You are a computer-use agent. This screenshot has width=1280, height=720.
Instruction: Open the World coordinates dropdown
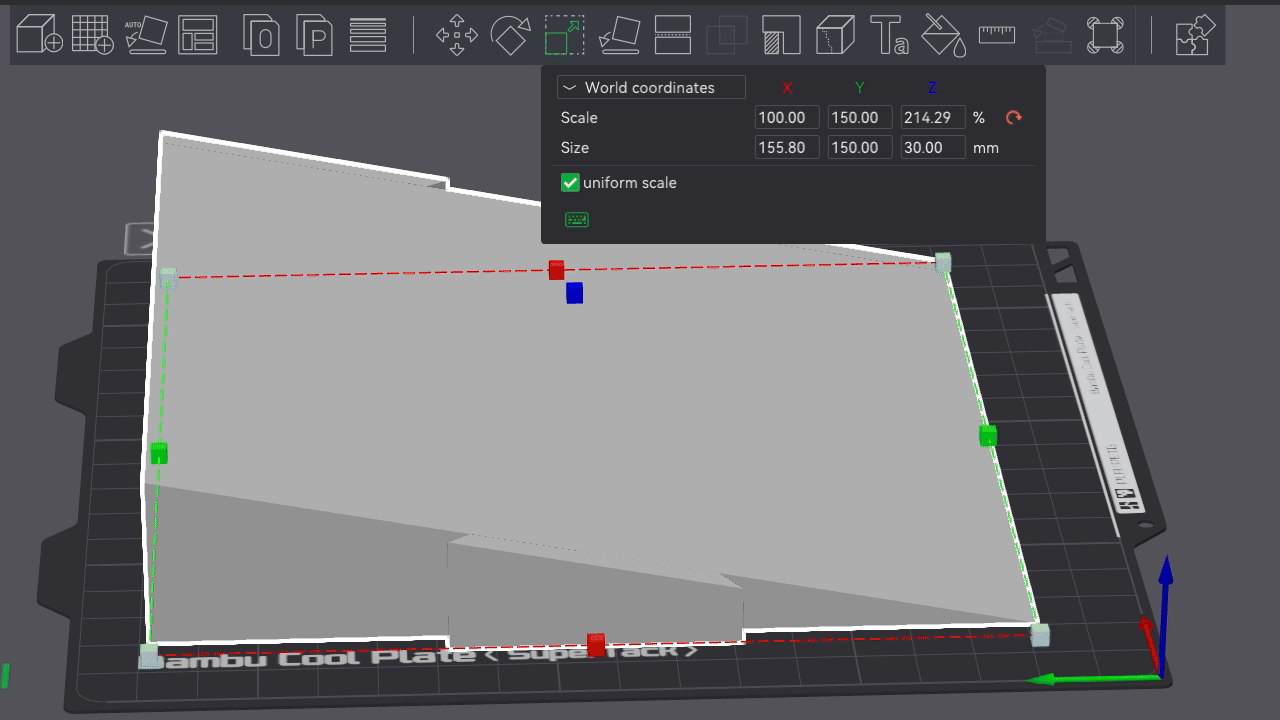(651, 87)
